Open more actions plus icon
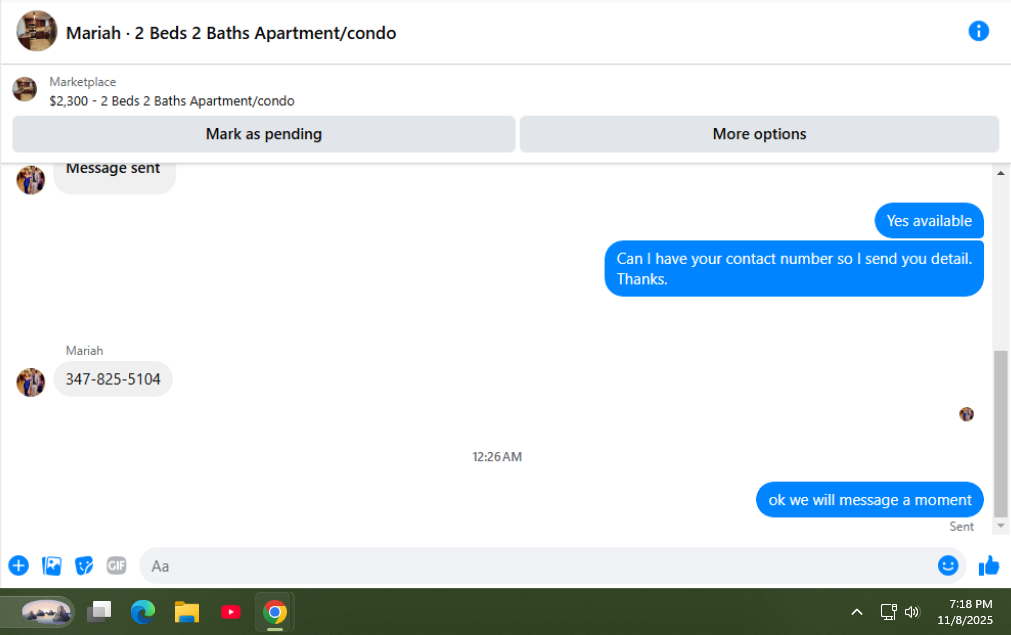The image size is (1011, 635). 19,565
